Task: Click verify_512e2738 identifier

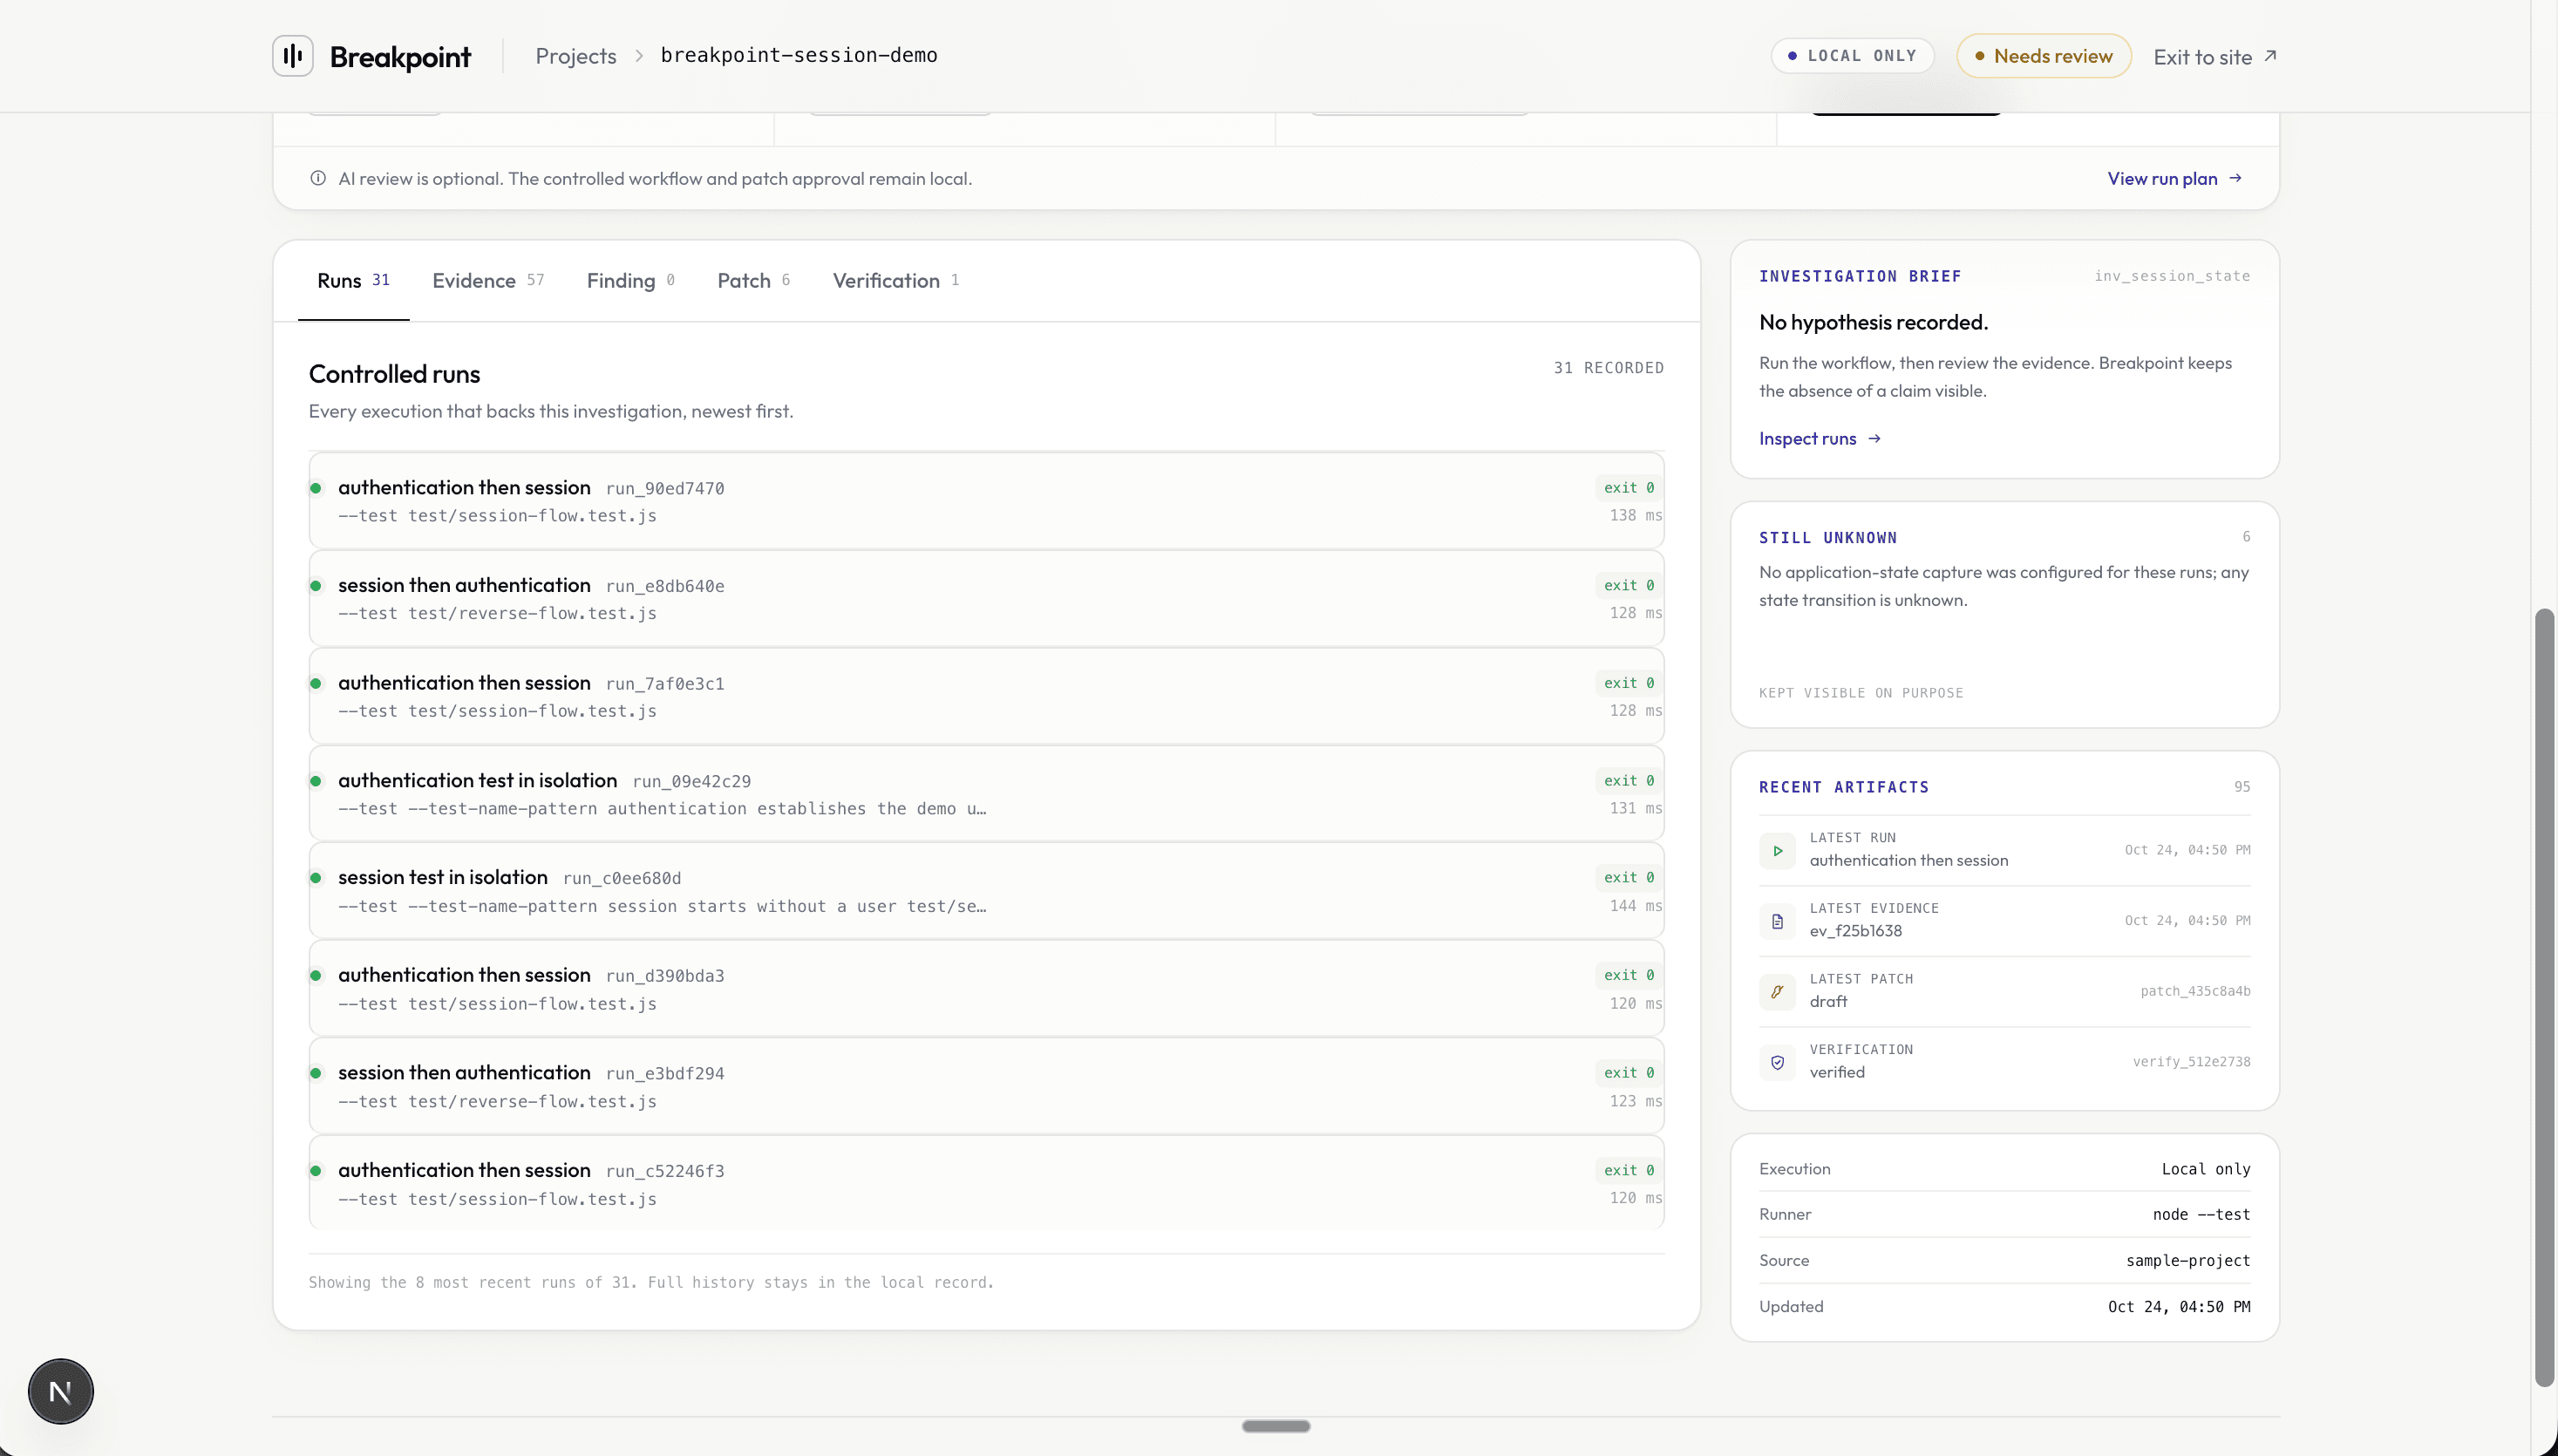Action: (x=2191, y=1062)
